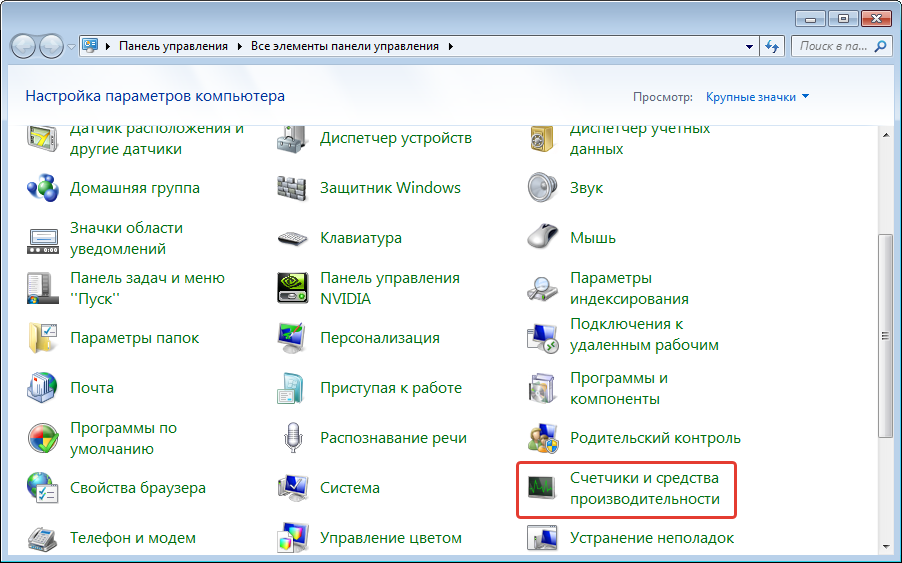Viewport: 902px width, 563px height.
Task: Click the Звук speaker icon
Action: [x=541, y=188]
